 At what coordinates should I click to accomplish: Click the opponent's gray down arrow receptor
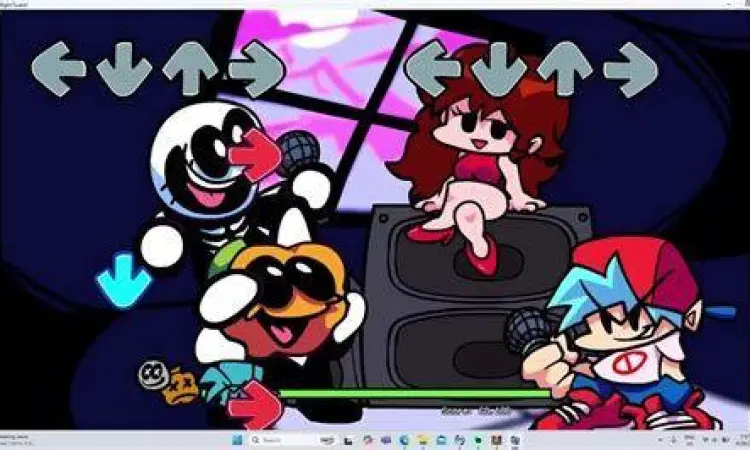point(124,70)
